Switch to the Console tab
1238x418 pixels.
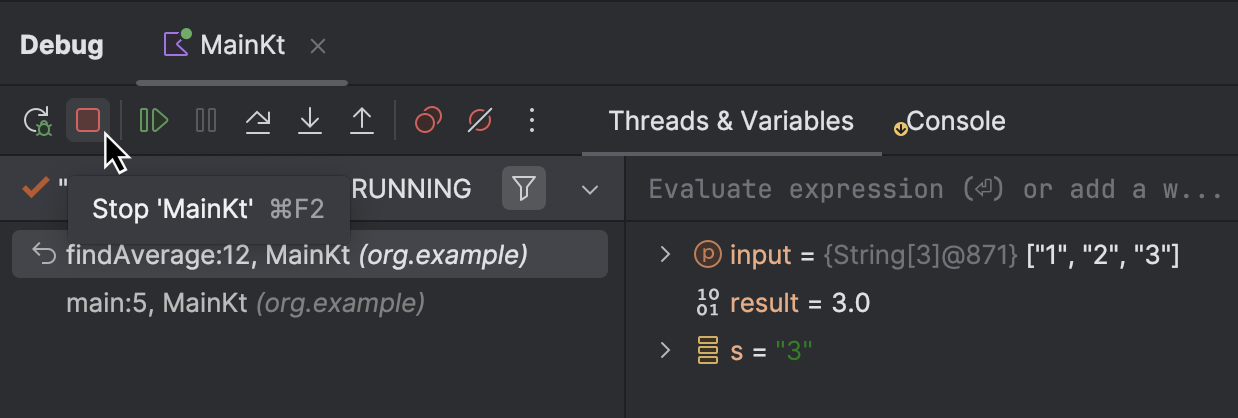955,122
